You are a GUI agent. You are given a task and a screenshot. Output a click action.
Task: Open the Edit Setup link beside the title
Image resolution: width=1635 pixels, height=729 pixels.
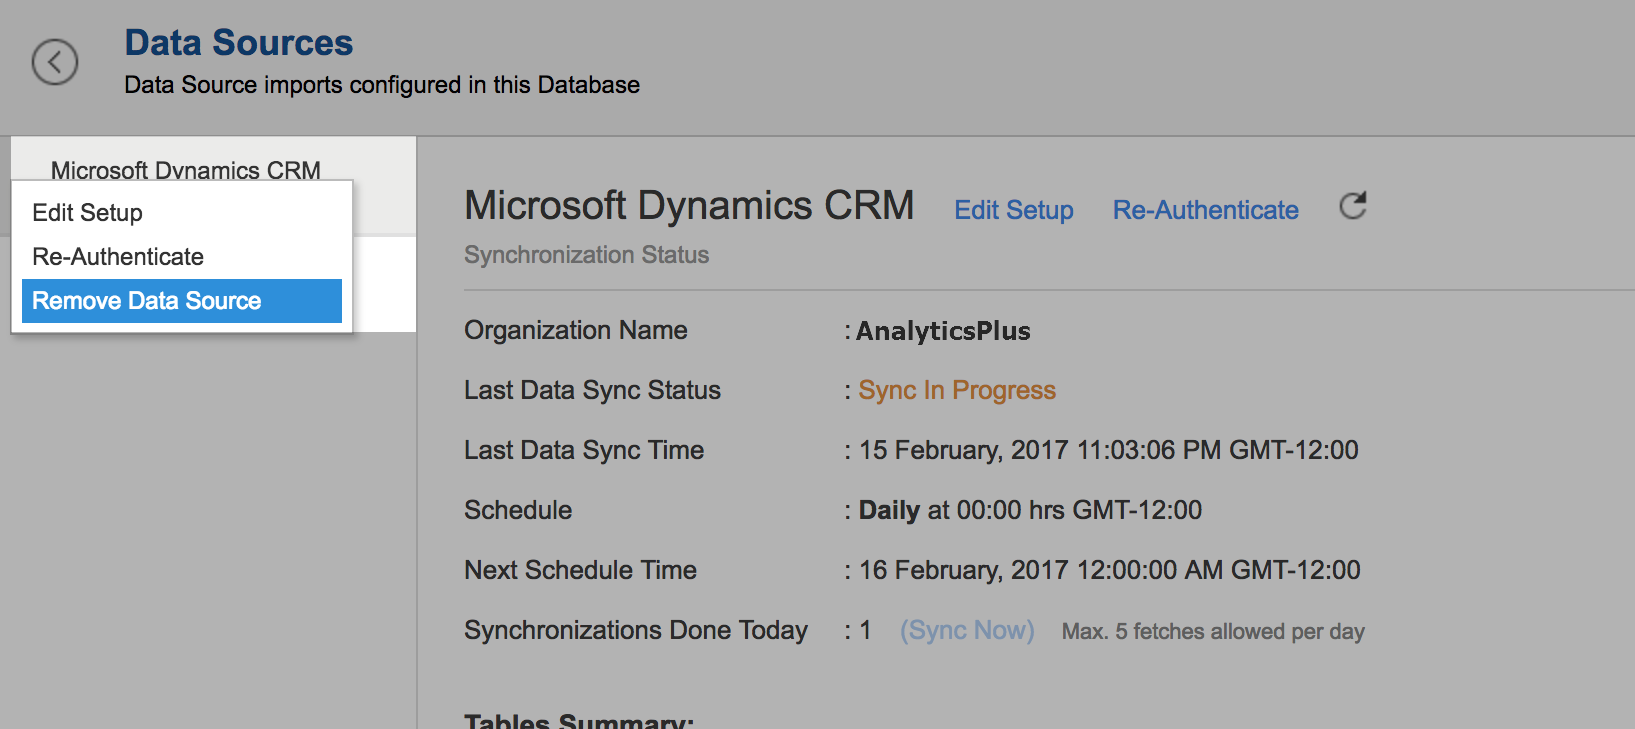[1013, 210]
